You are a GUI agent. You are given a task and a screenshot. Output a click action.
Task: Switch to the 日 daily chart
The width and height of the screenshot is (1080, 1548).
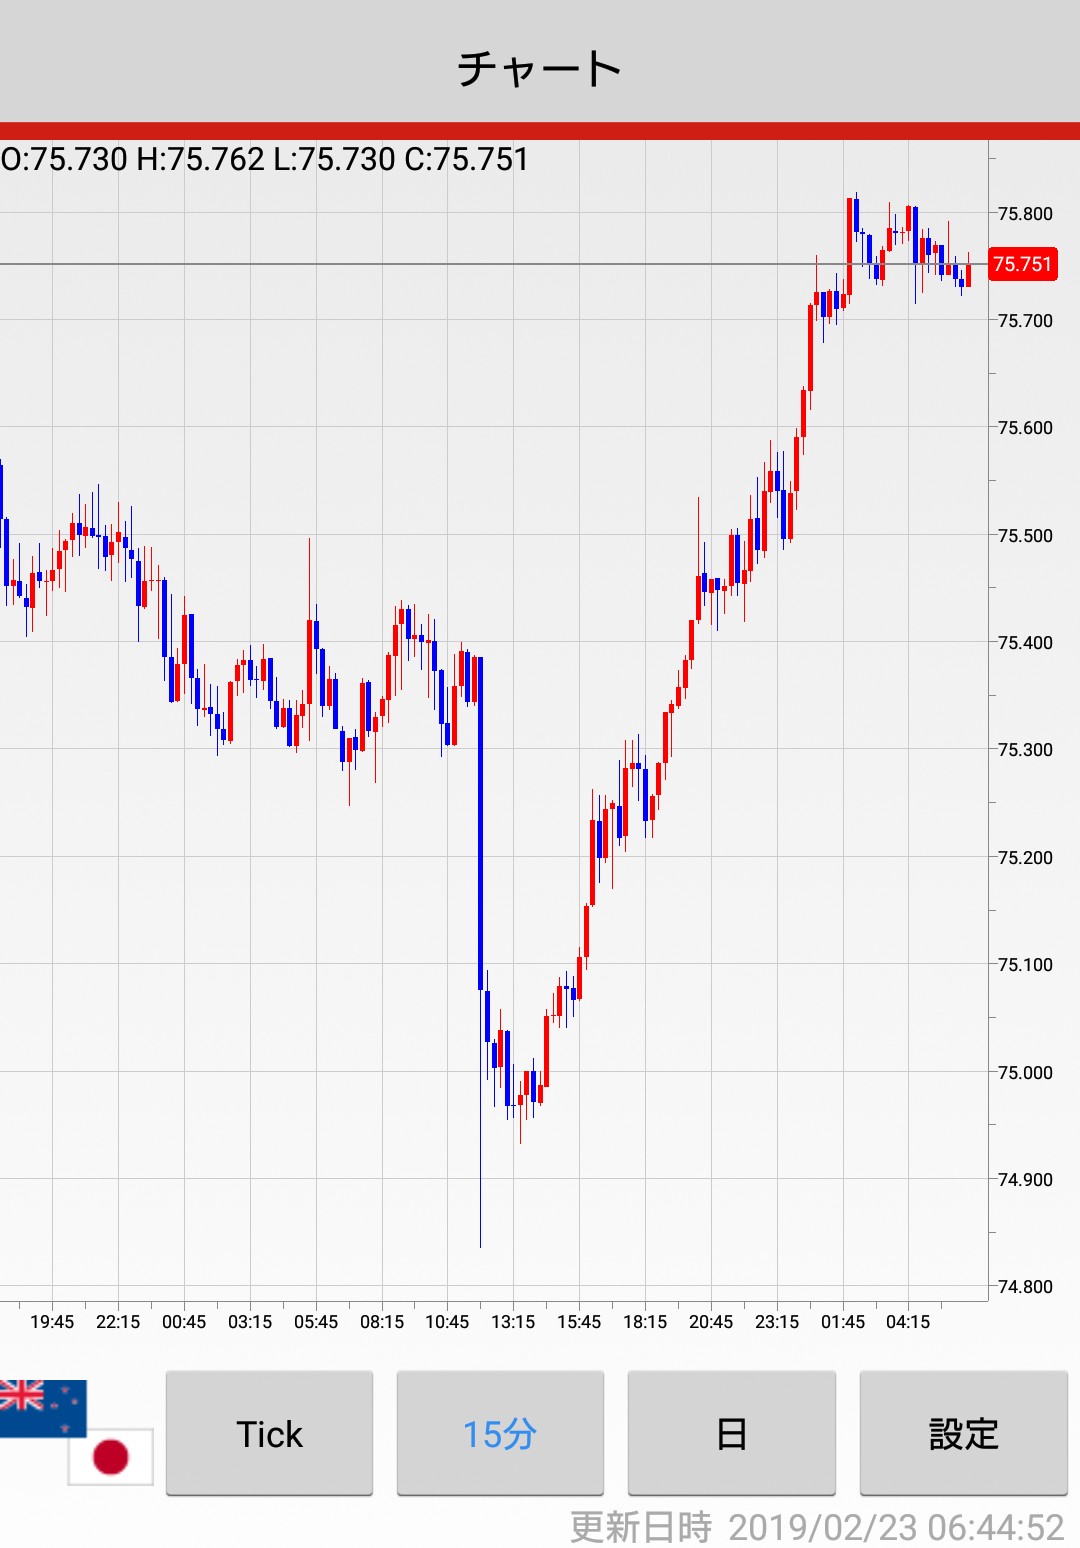point(731,1433)
